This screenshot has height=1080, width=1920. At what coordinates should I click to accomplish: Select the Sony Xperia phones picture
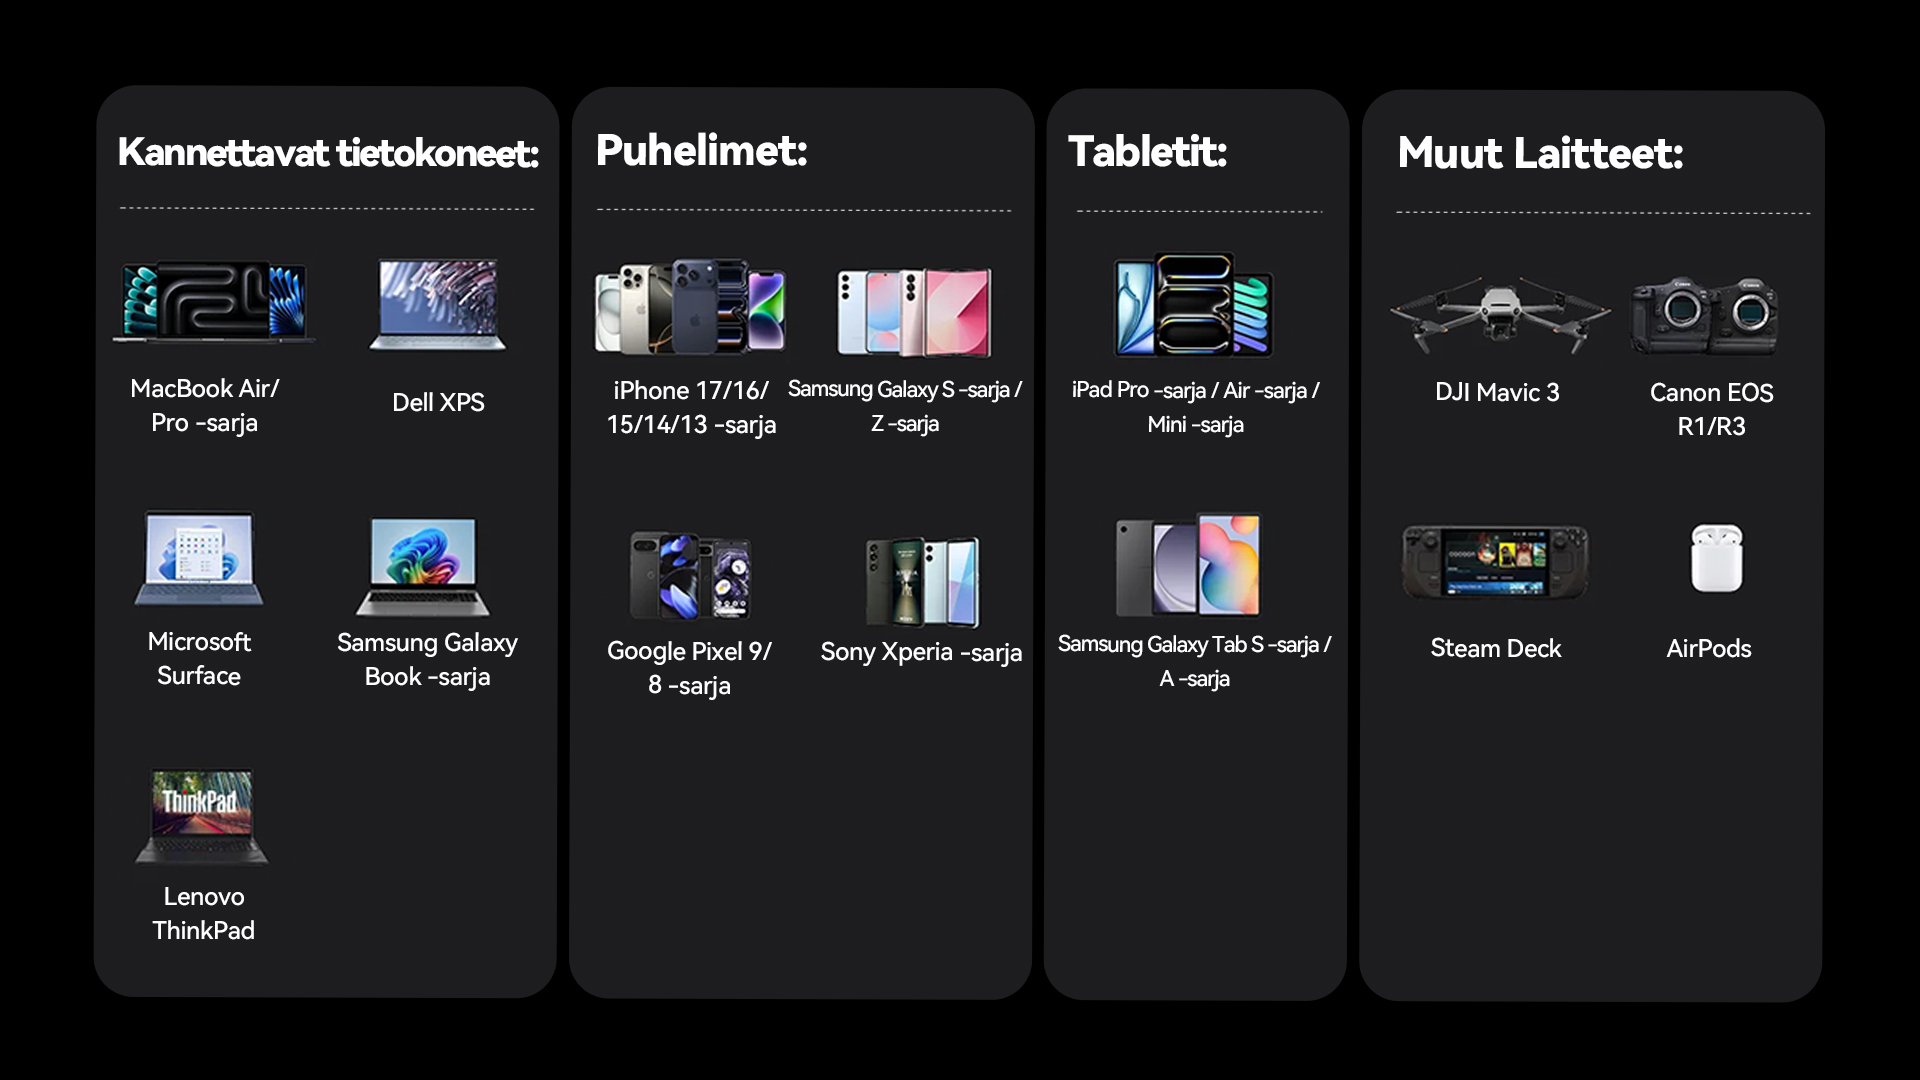point(922,581)
